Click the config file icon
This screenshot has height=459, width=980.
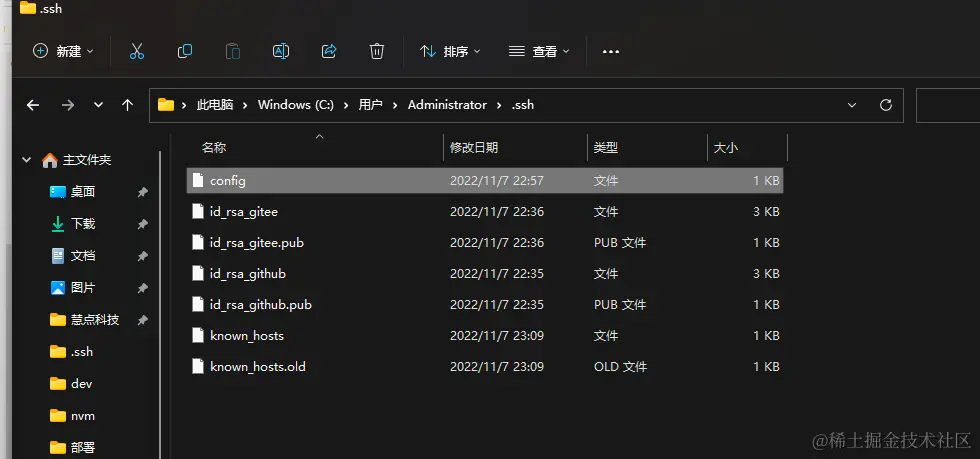pos(198,180)
